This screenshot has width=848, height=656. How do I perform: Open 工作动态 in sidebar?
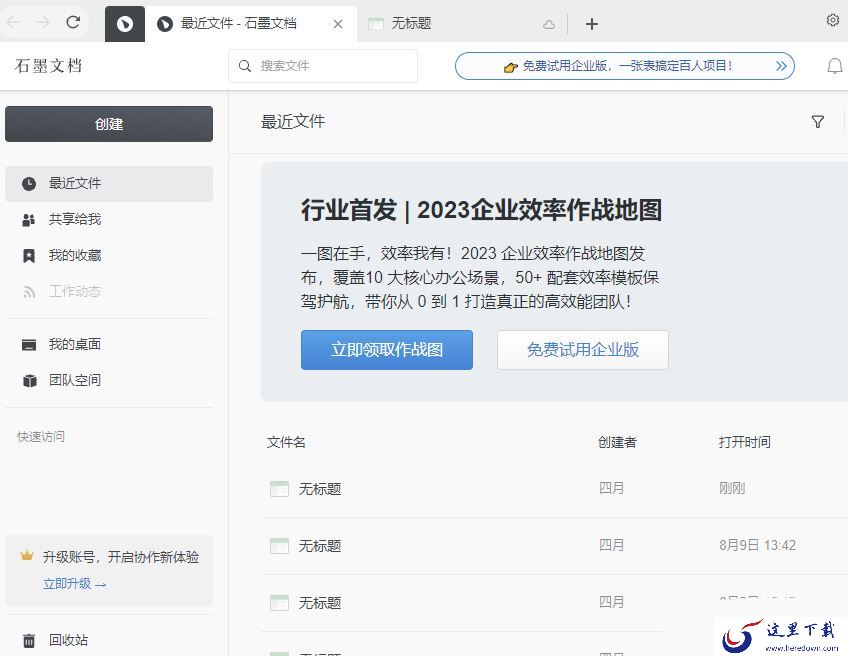coord(109,291)
